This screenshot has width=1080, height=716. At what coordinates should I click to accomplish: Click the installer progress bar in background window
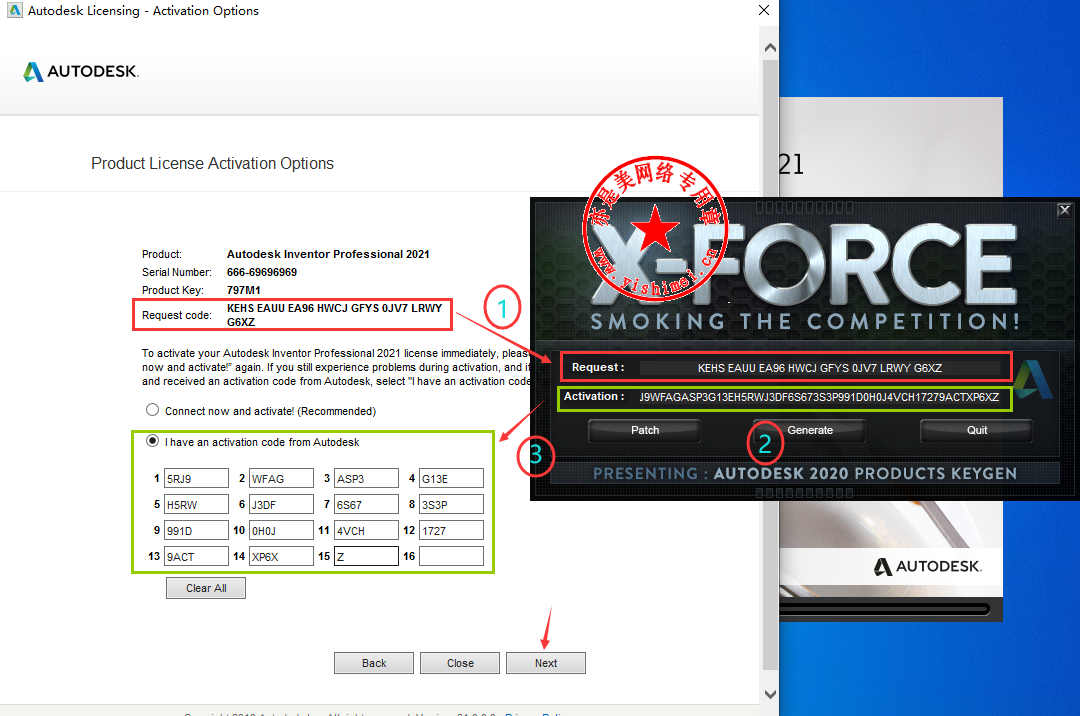pyautogui.click(x=885, y=609)
